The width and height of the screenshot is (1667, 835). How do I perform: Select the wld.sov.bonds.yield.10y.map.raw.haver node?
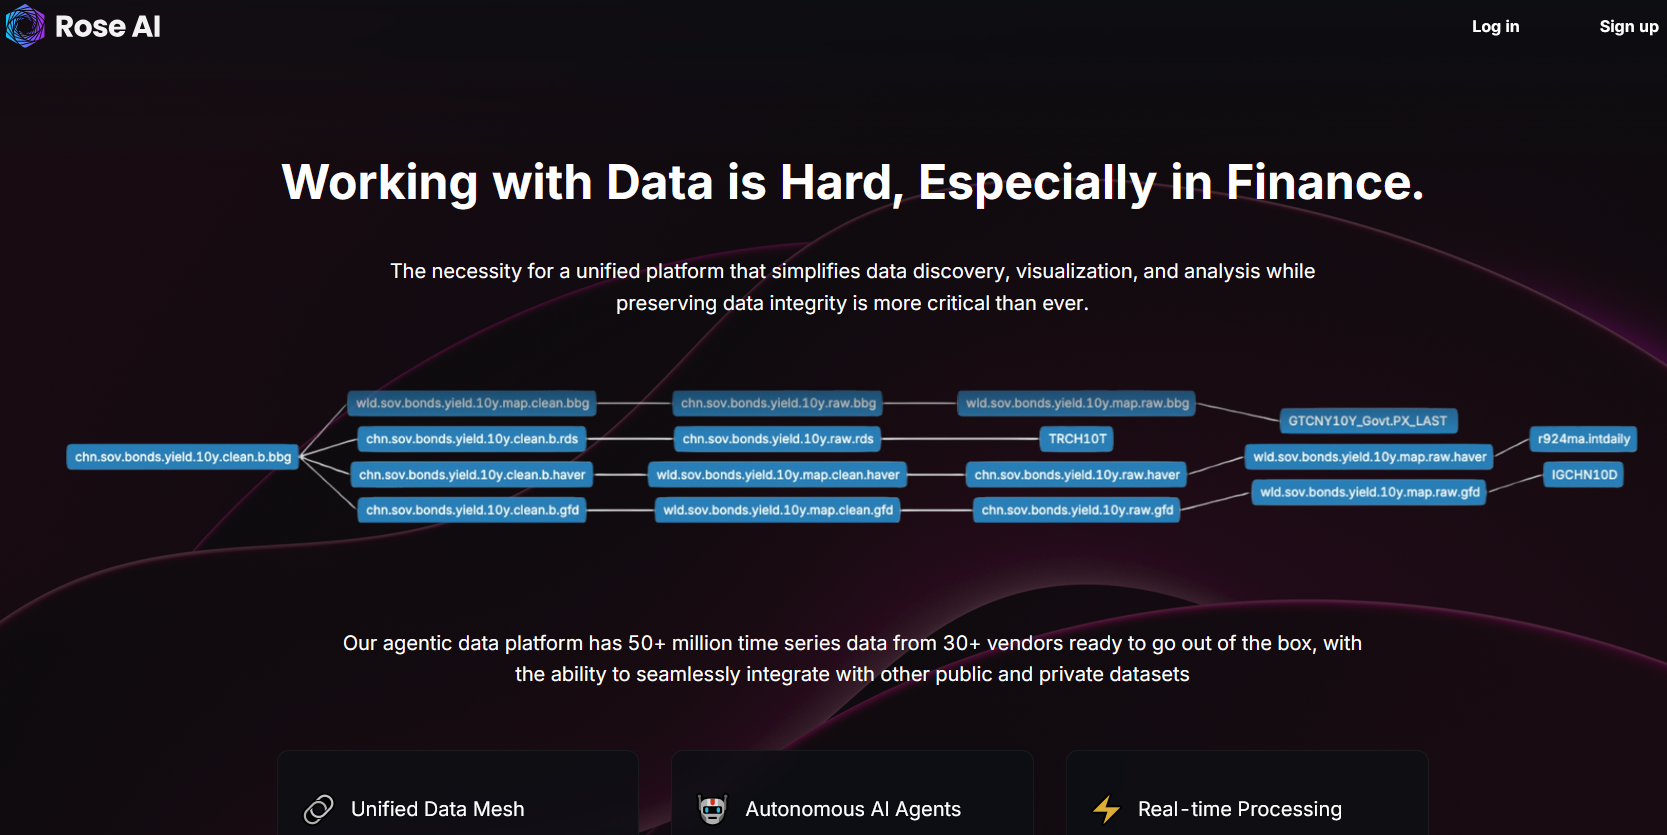click(x=1369, y=457)
